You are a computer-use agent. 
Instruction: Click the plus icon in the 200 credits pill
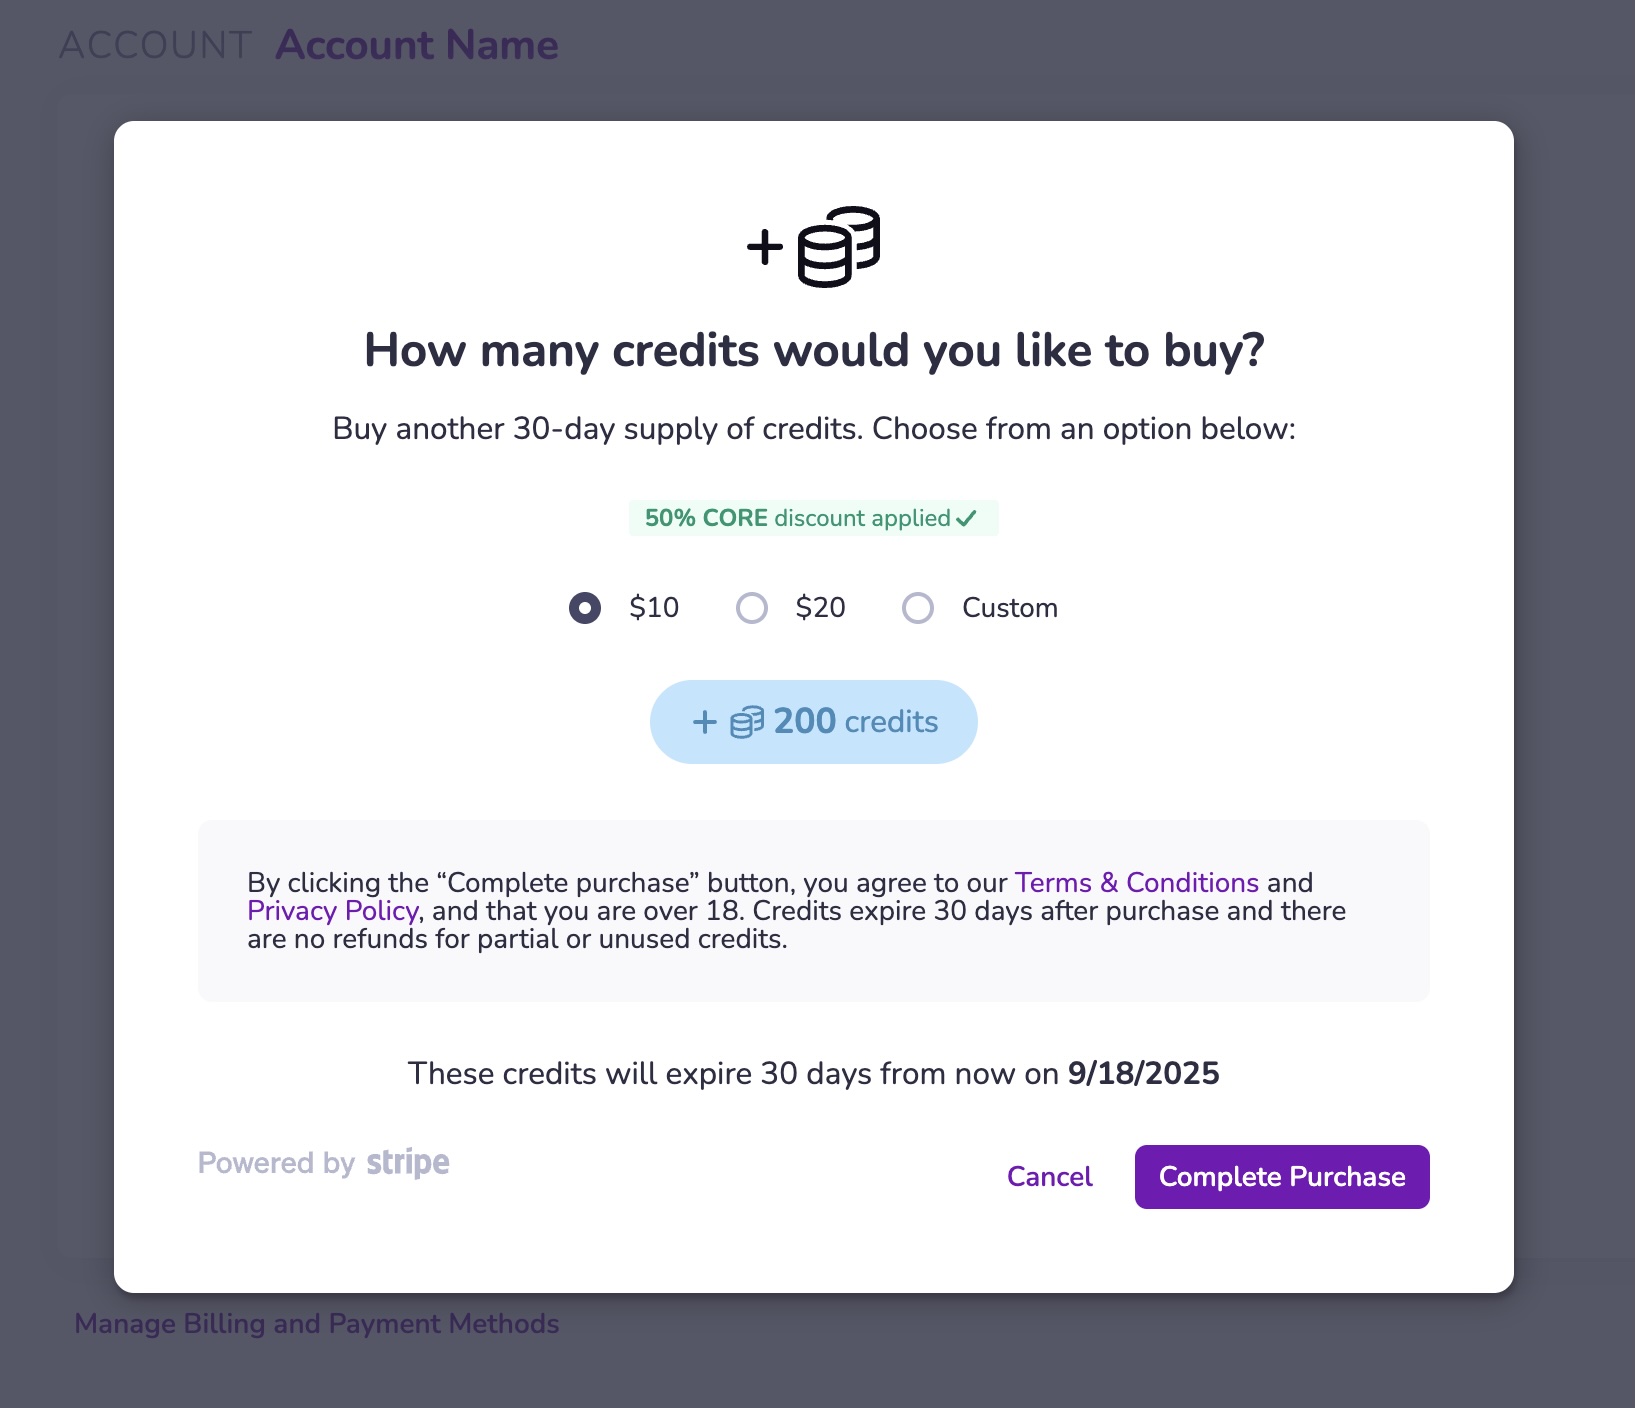pos(703,721)
